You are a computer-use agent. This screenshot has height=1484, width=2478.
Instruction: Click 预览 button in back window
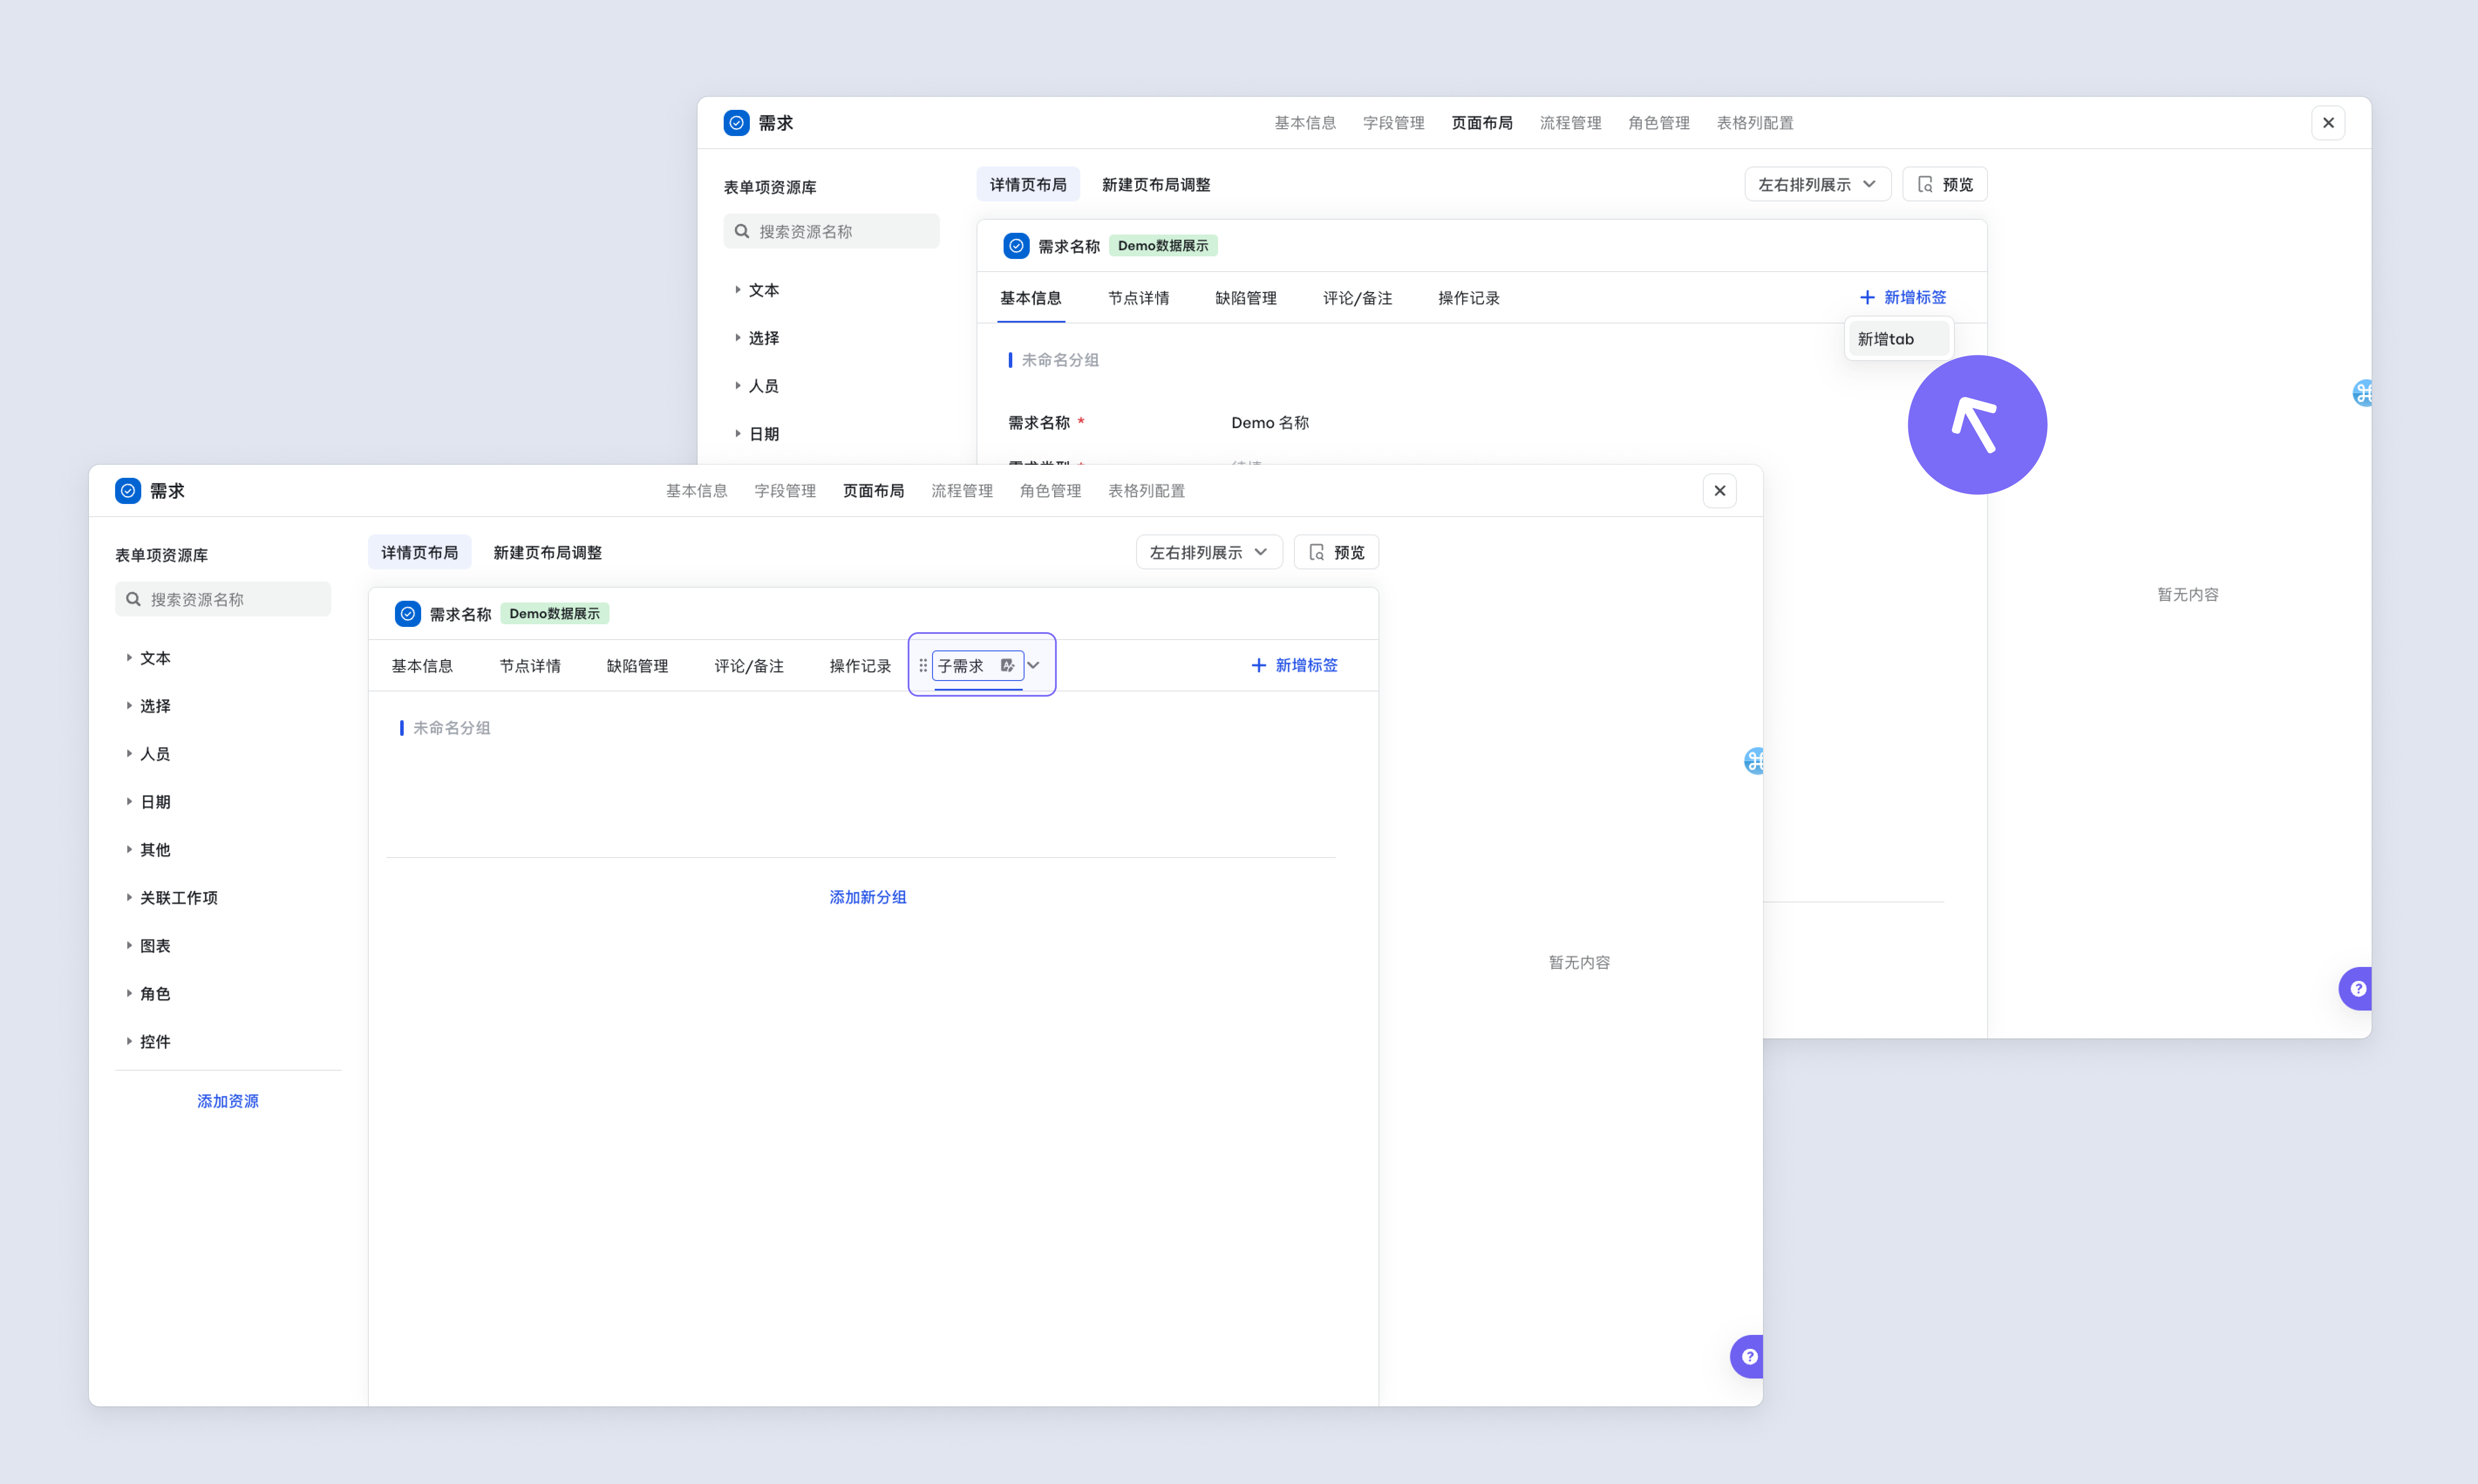1945,185
